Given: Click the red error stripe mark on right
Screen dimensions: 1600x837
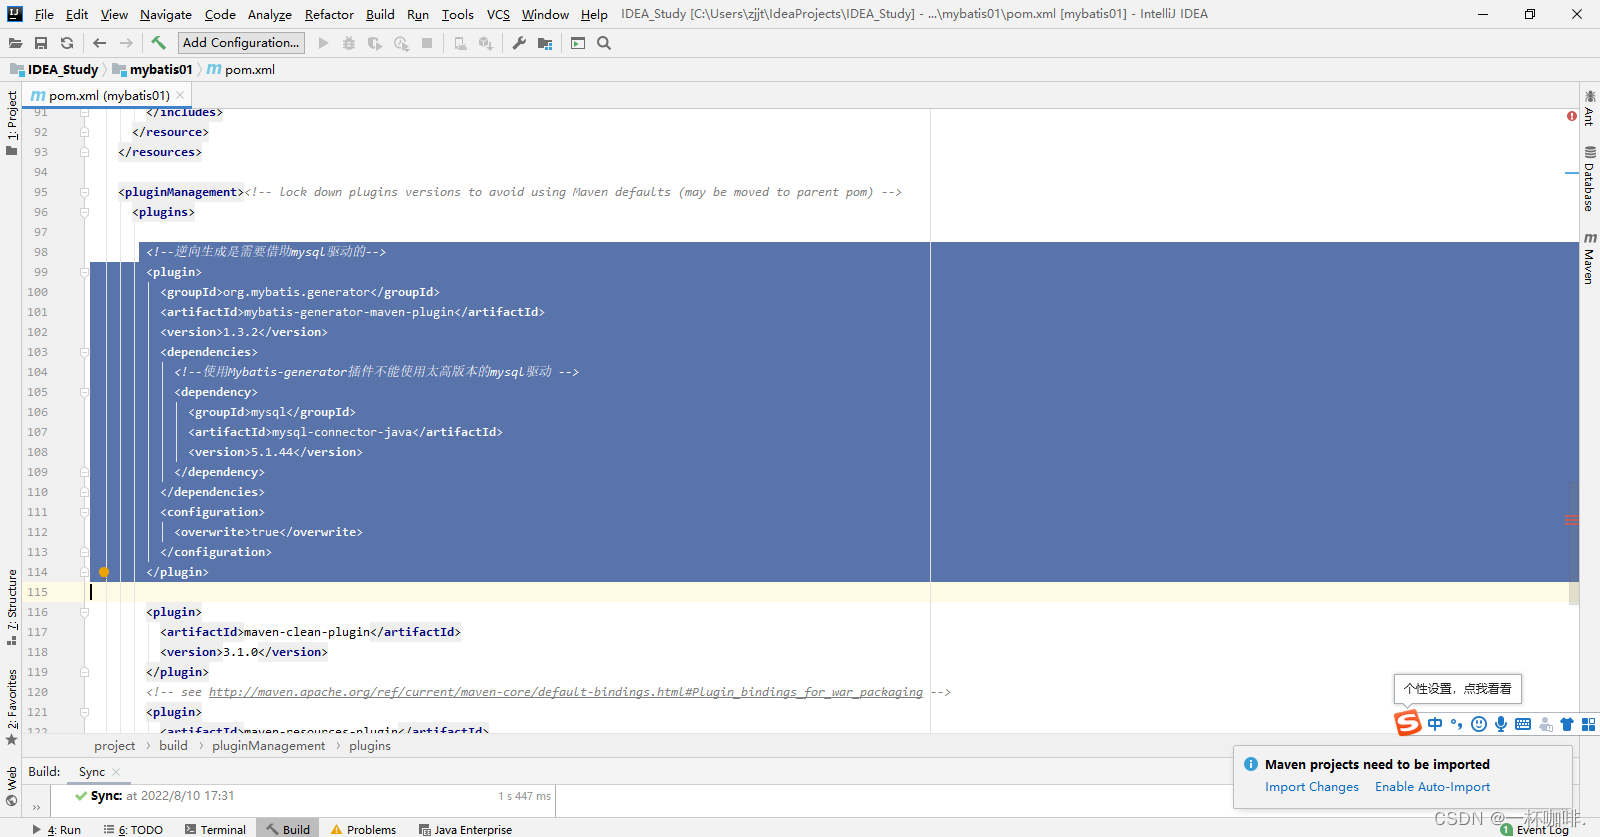Looking at the screenshot, I should (x=1572, y=520).
